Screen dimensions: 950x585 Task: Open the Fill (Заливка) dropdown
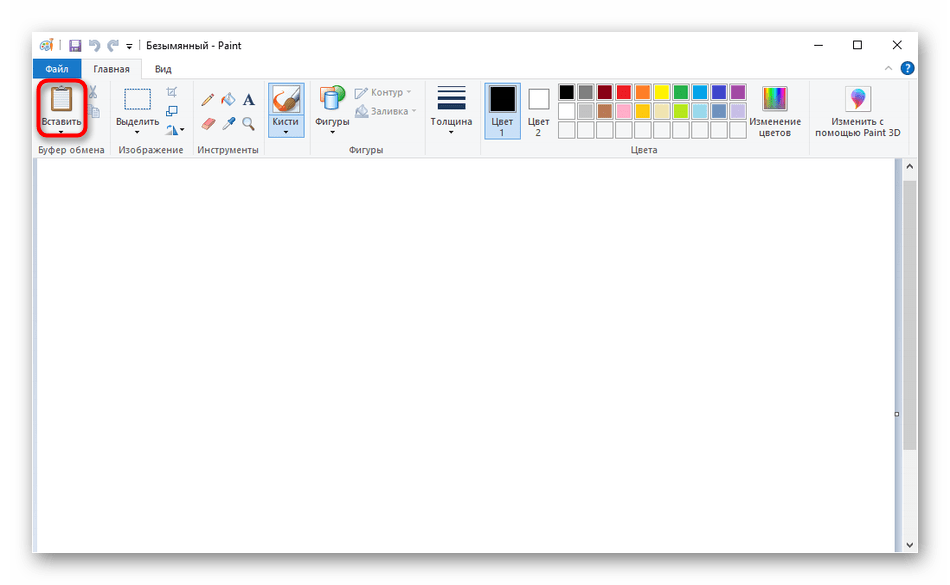point(386,111)
